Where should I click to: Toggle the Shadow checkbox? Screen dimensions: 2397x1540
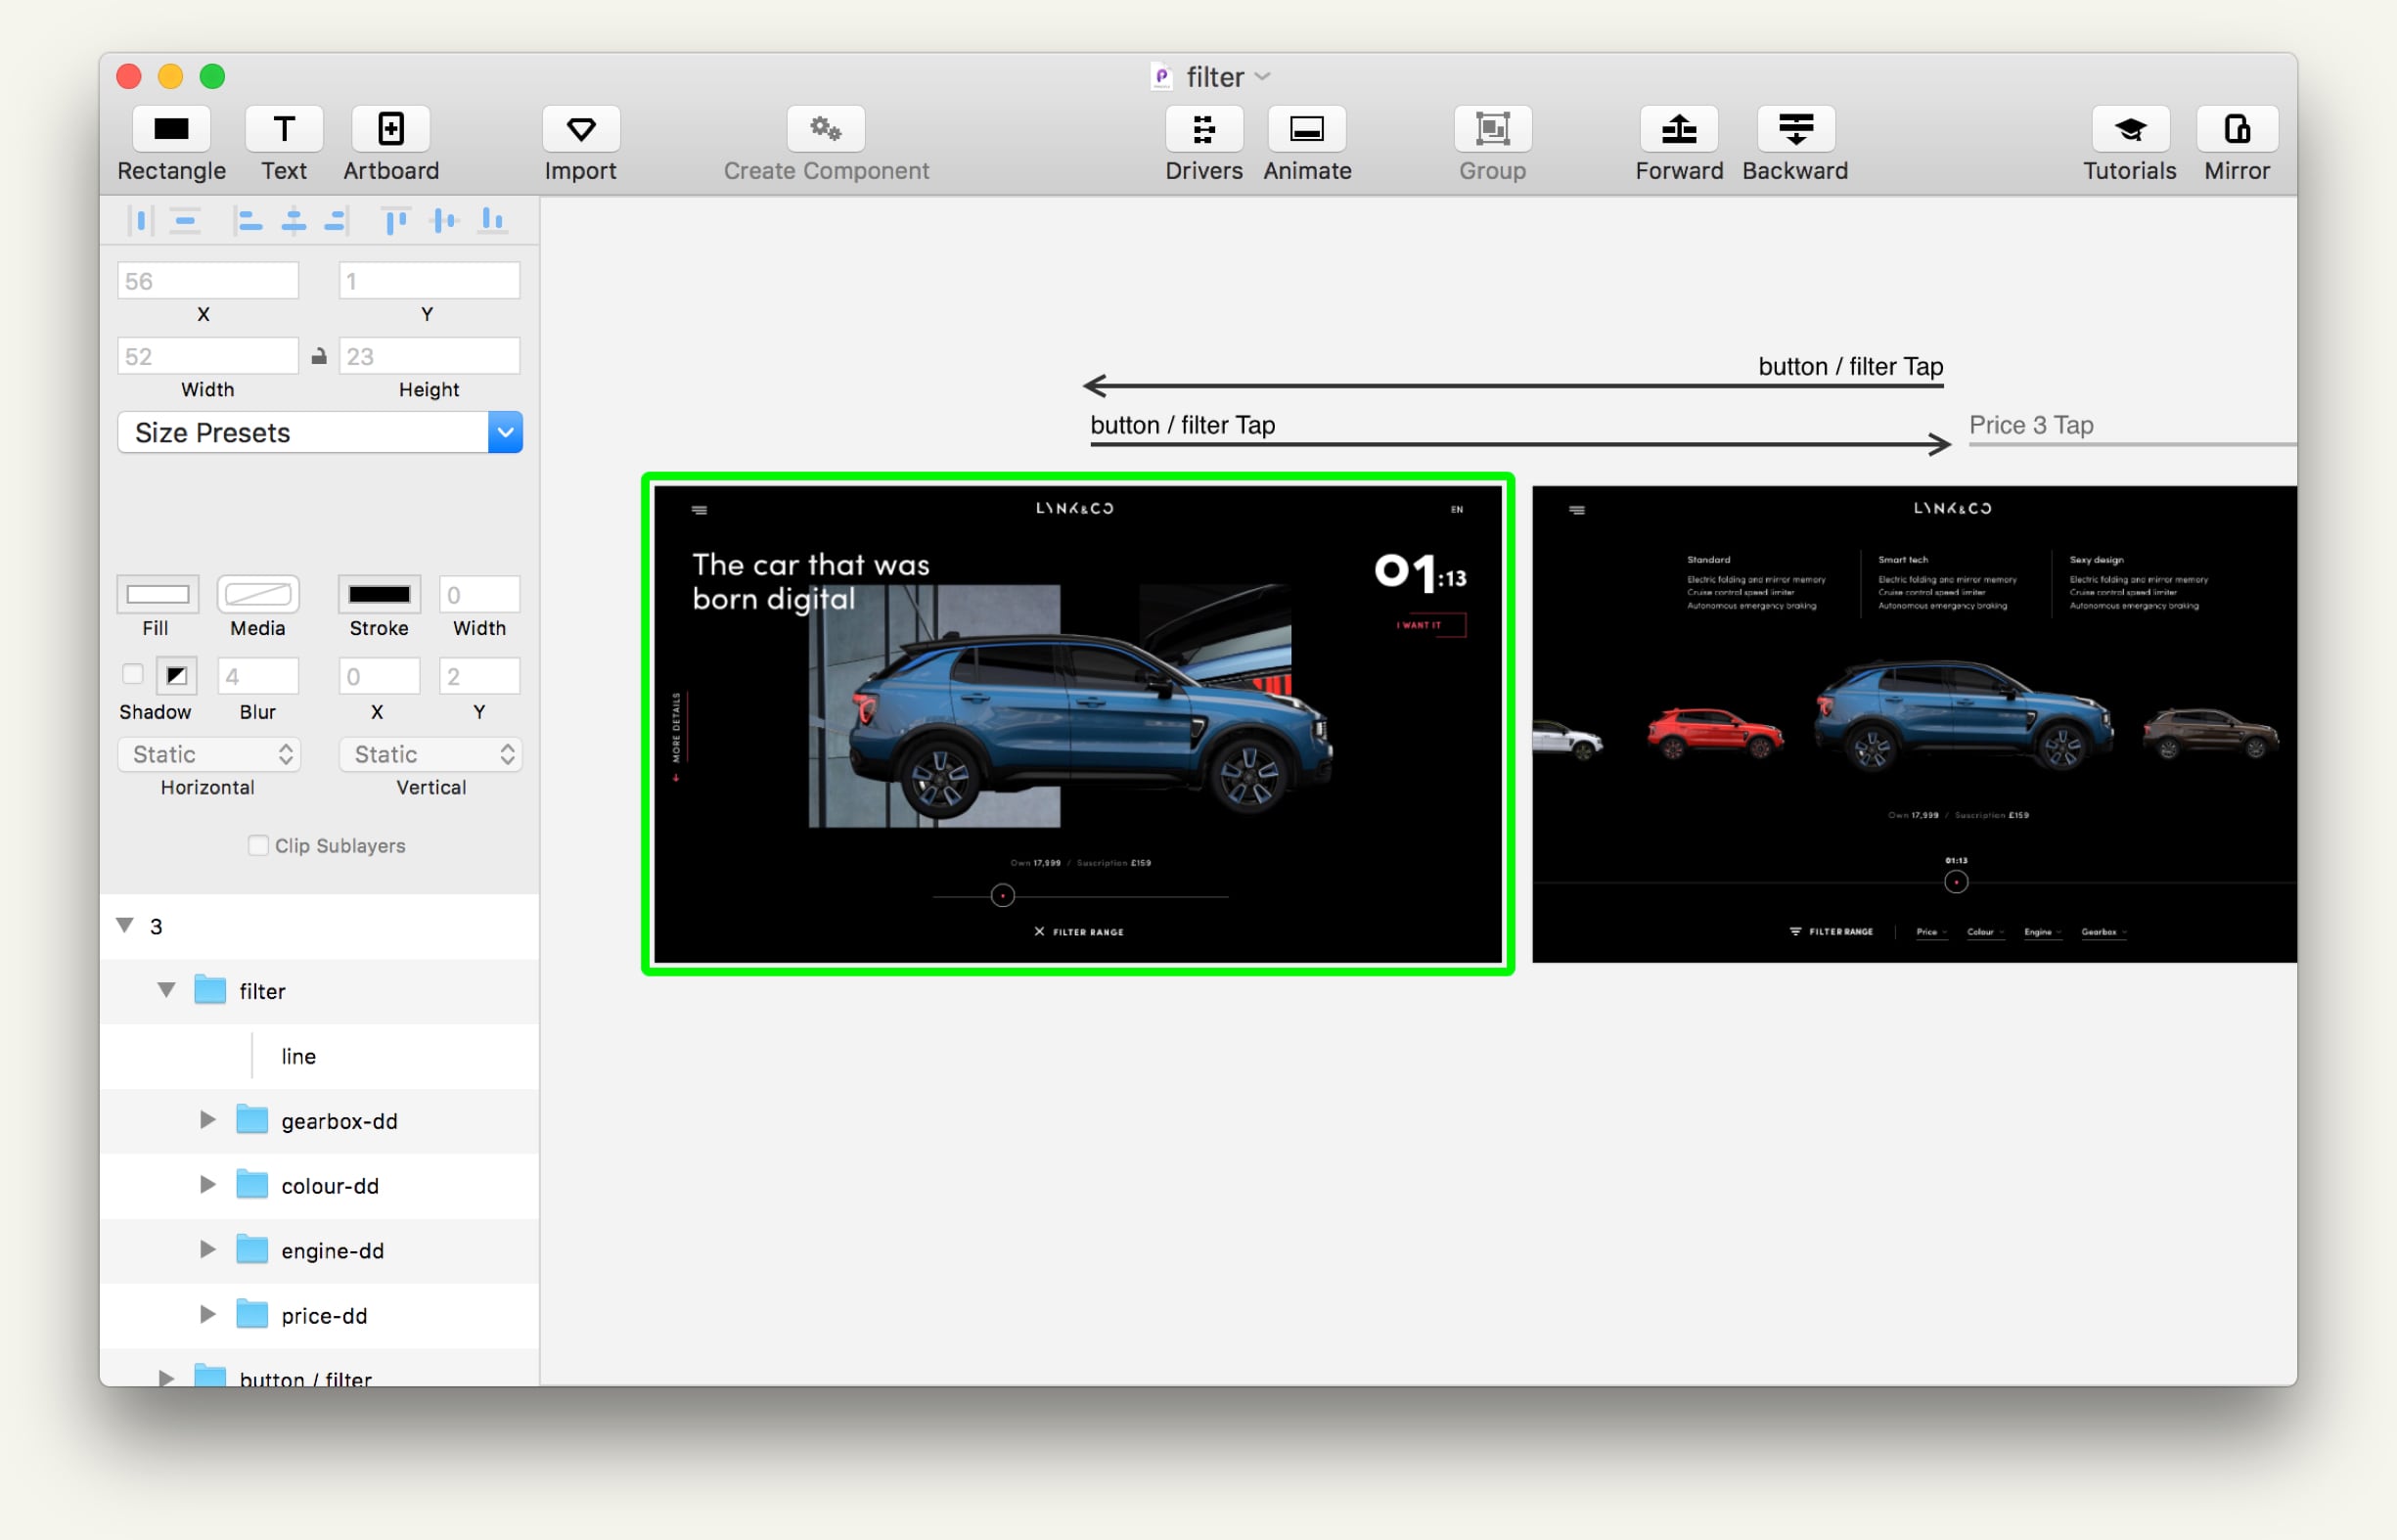click(132, 674)
